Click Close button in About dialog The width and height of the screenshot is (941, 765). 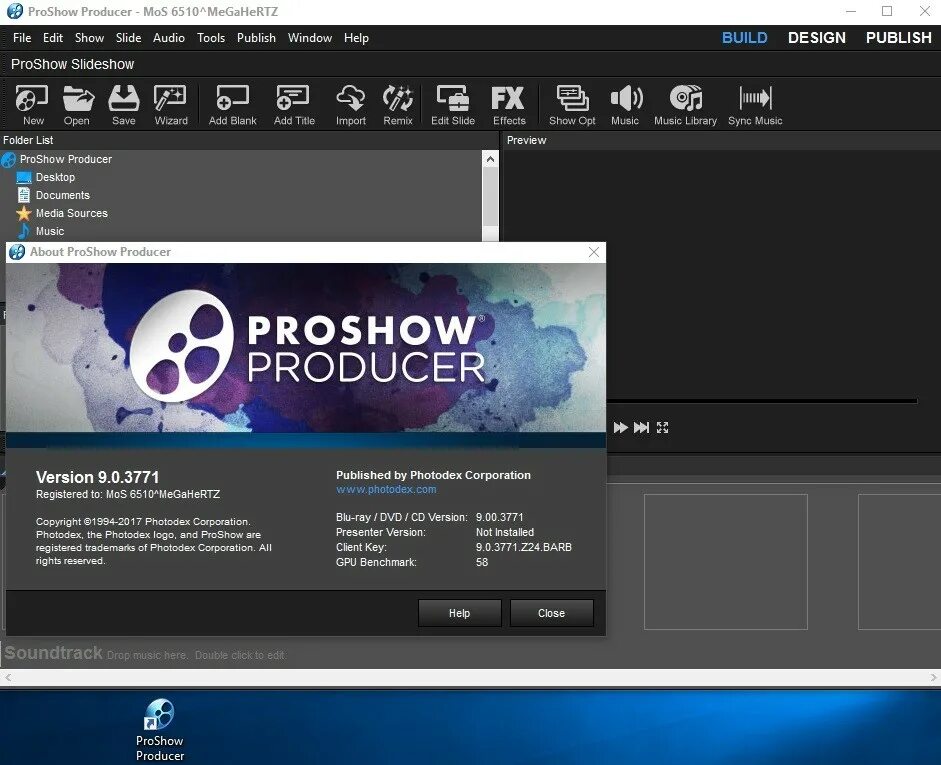point(552,613)
